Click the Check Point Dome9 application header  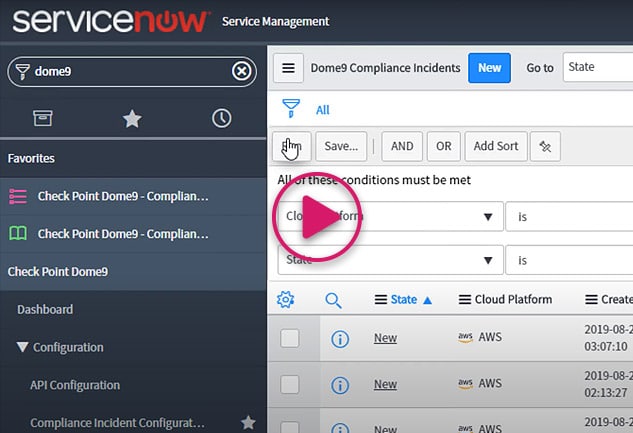click(58, 272)
